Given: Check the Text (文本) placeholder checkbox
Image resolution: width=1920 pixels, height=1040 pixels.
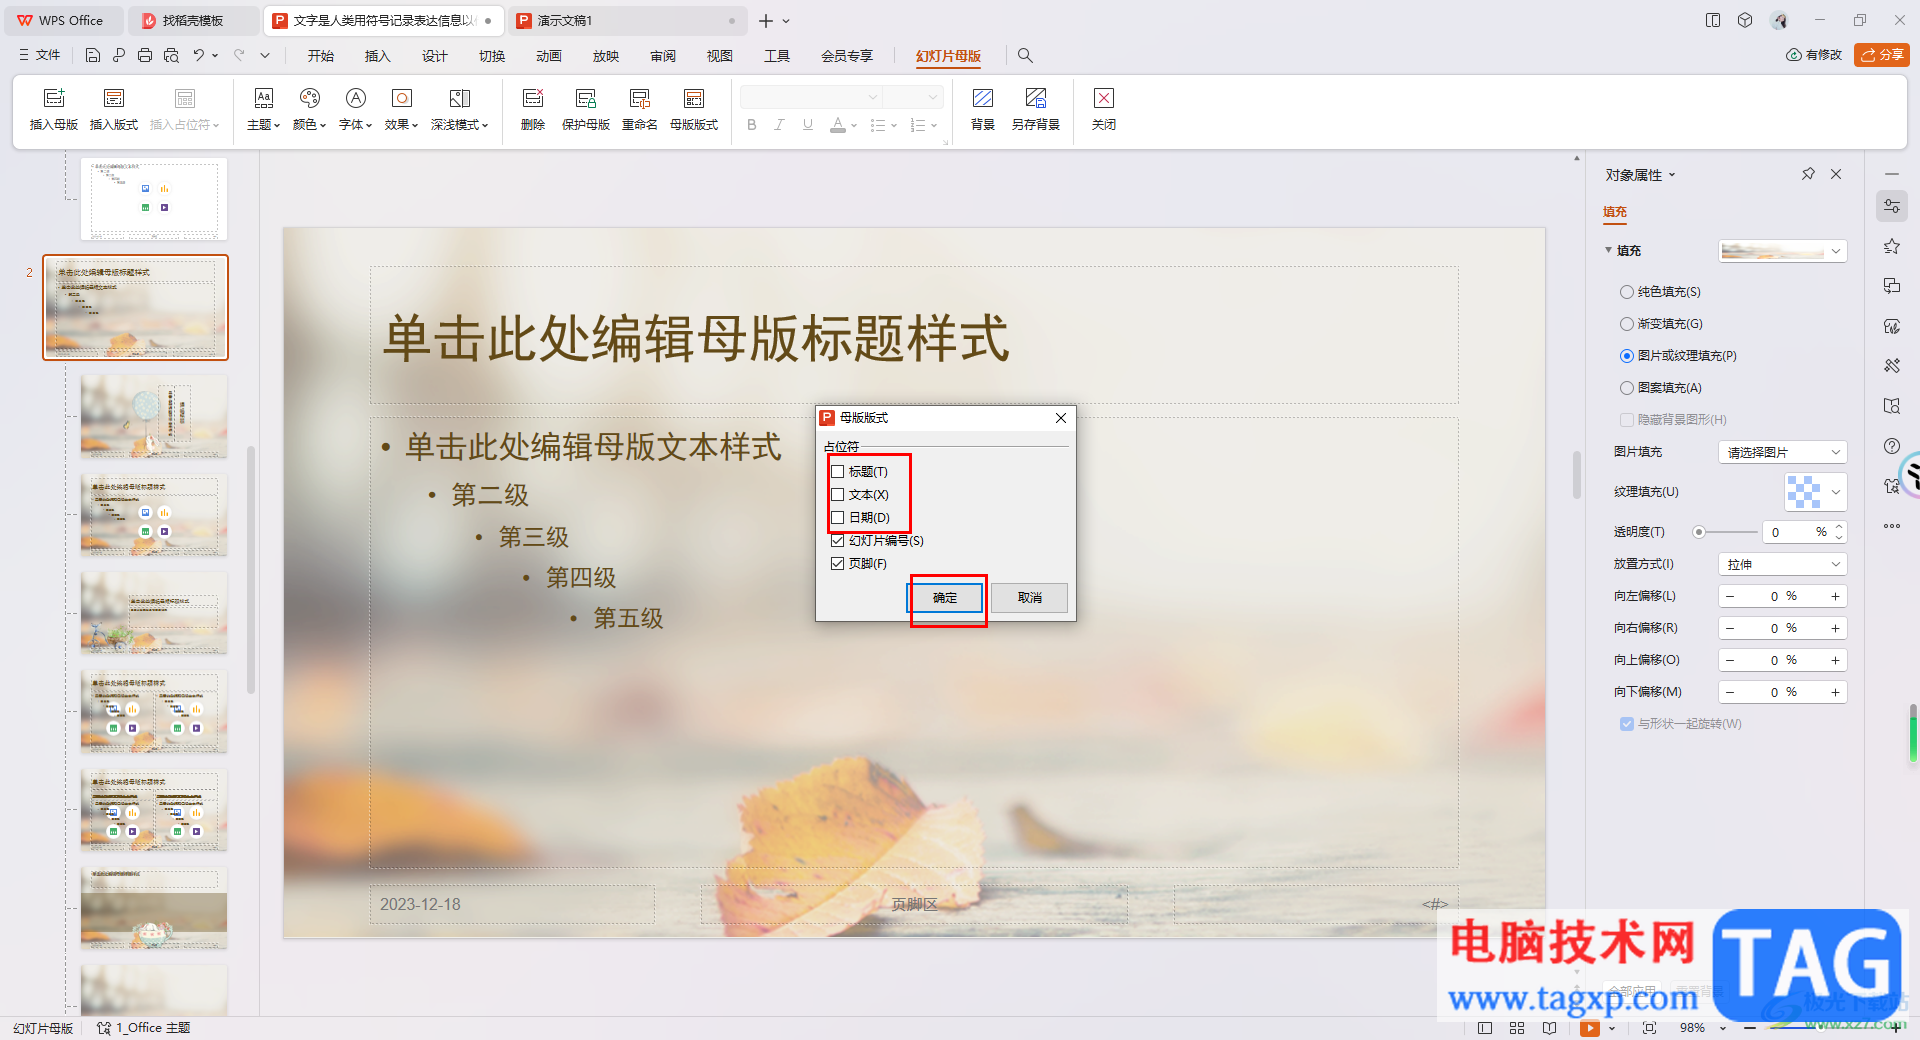Looking at the screenshot, I should click(x=838, y=495).
